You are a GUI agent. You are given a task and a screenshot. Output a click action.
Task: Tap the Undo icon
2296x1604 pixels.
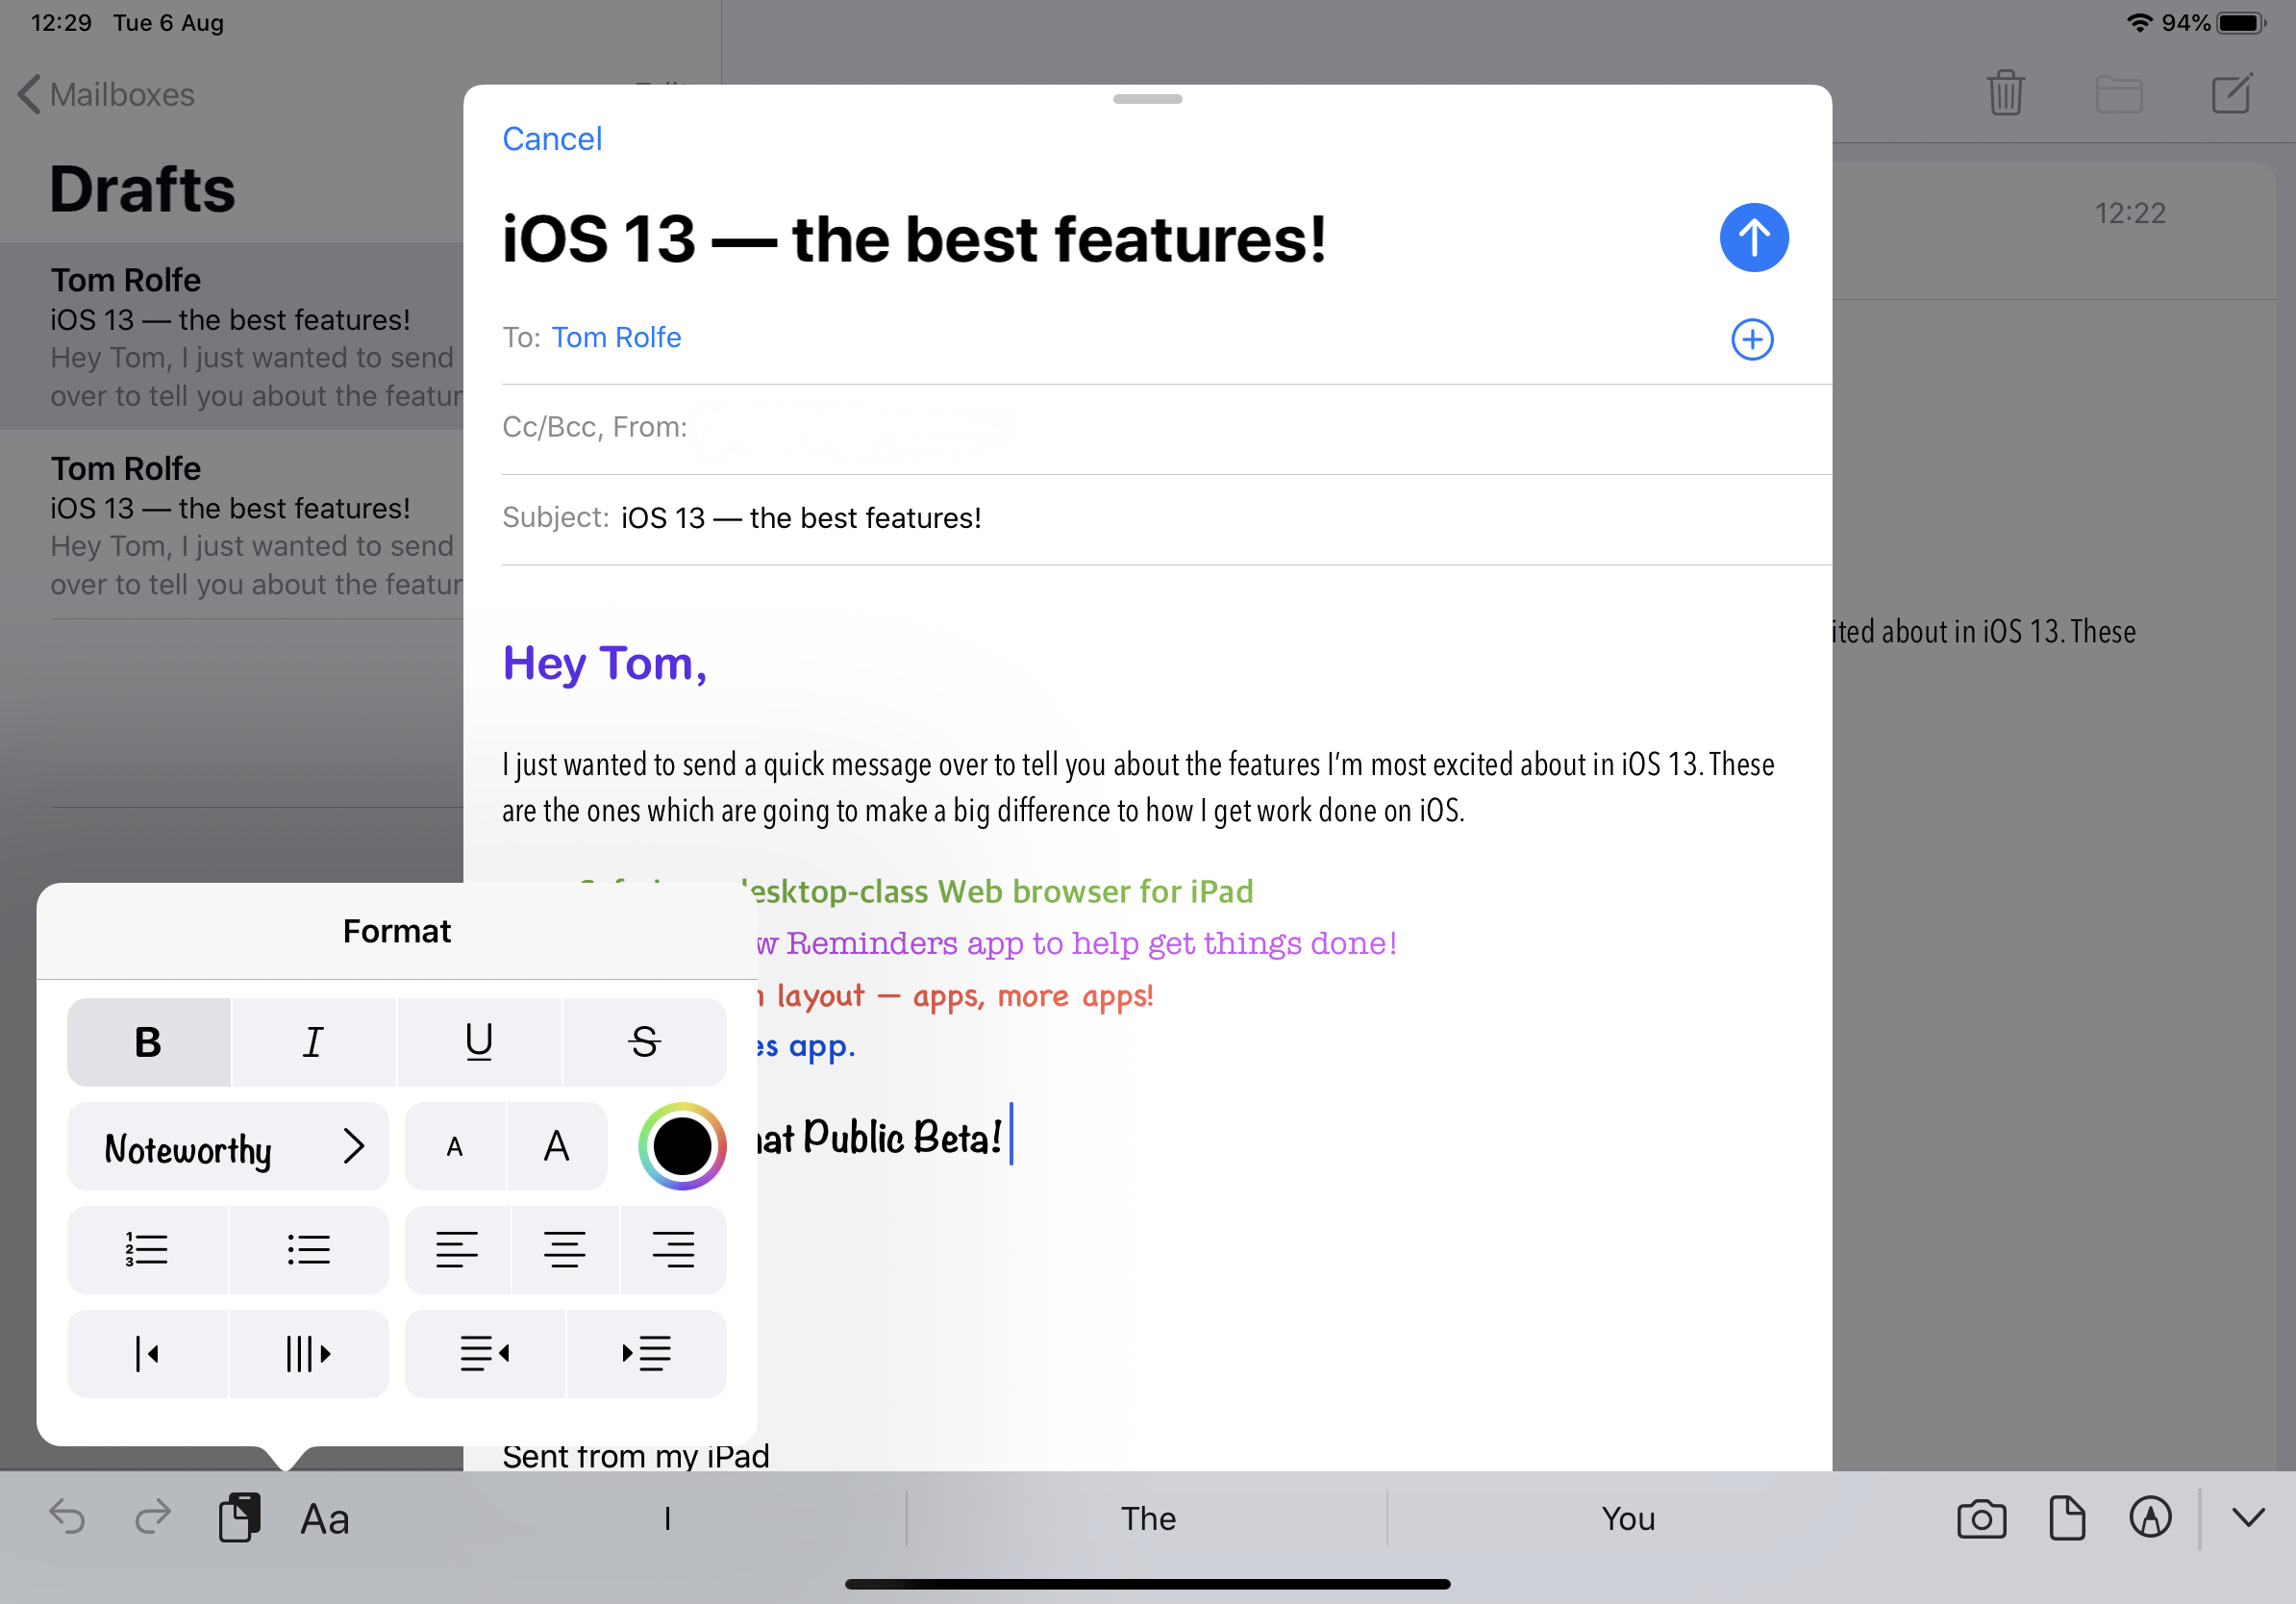[66, 1518]
